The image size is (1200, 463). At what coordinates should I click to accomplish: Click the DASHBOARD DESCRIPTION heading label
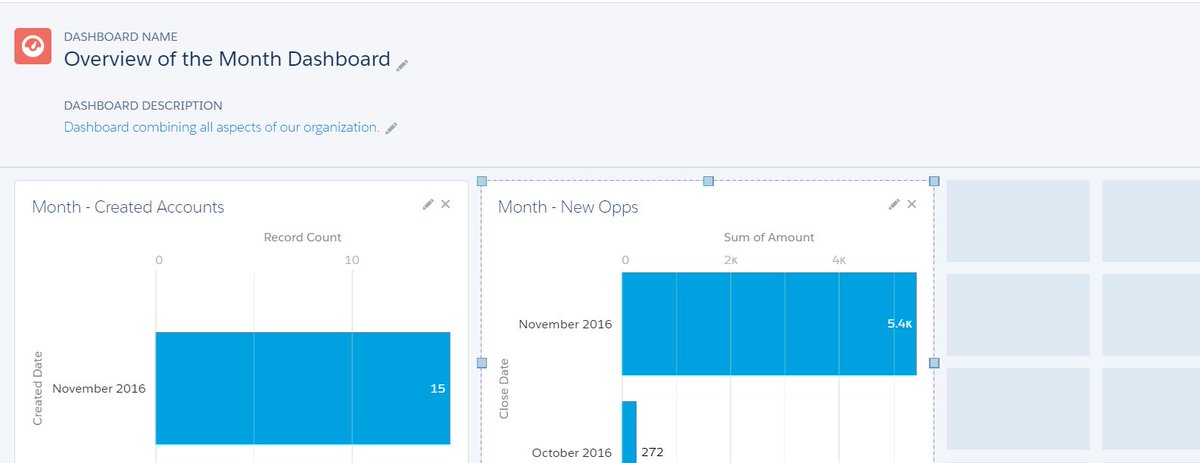(x=143, y=105)
